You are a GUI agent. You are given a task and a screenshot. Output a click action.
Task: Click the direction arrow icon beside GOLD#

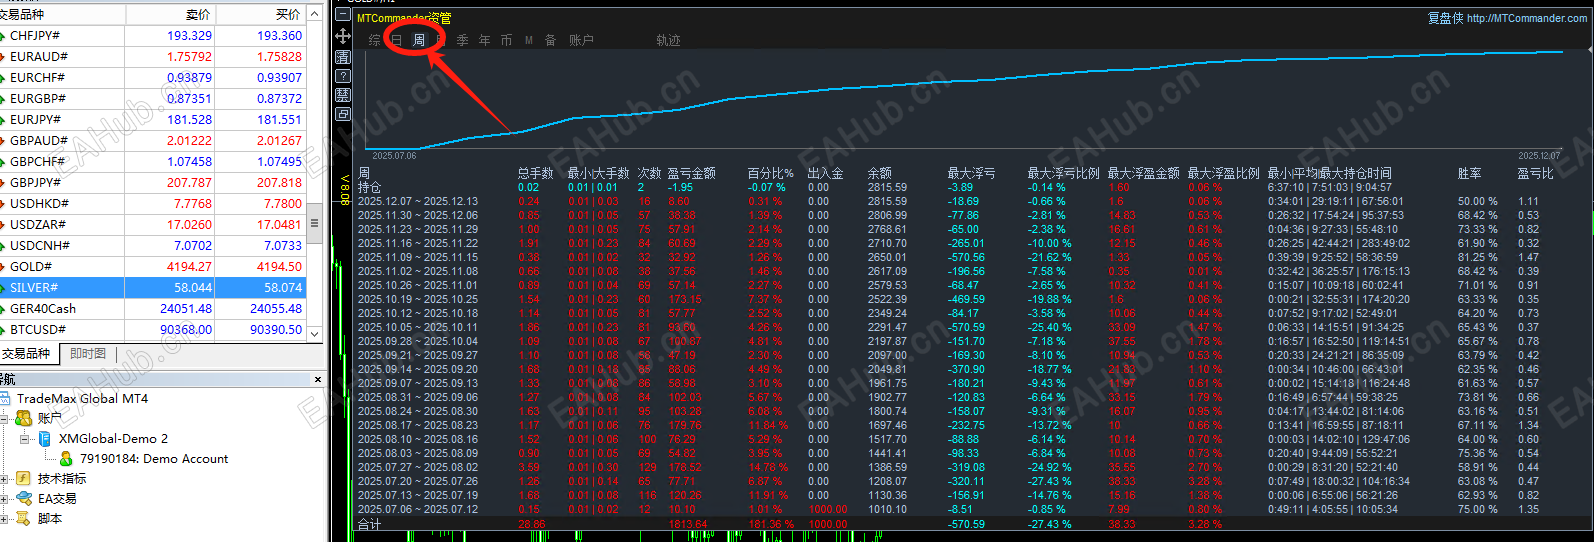tap(2, 266)
